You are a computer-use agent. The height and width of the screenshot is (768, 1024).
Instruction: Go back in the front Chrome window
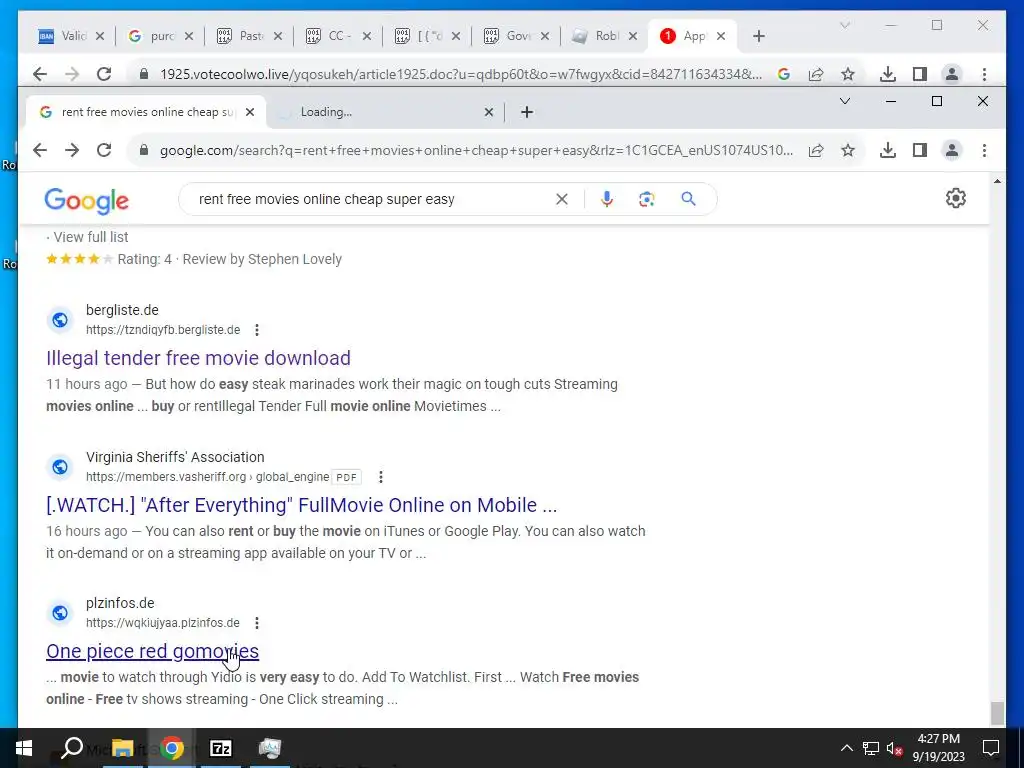point(40,150)
